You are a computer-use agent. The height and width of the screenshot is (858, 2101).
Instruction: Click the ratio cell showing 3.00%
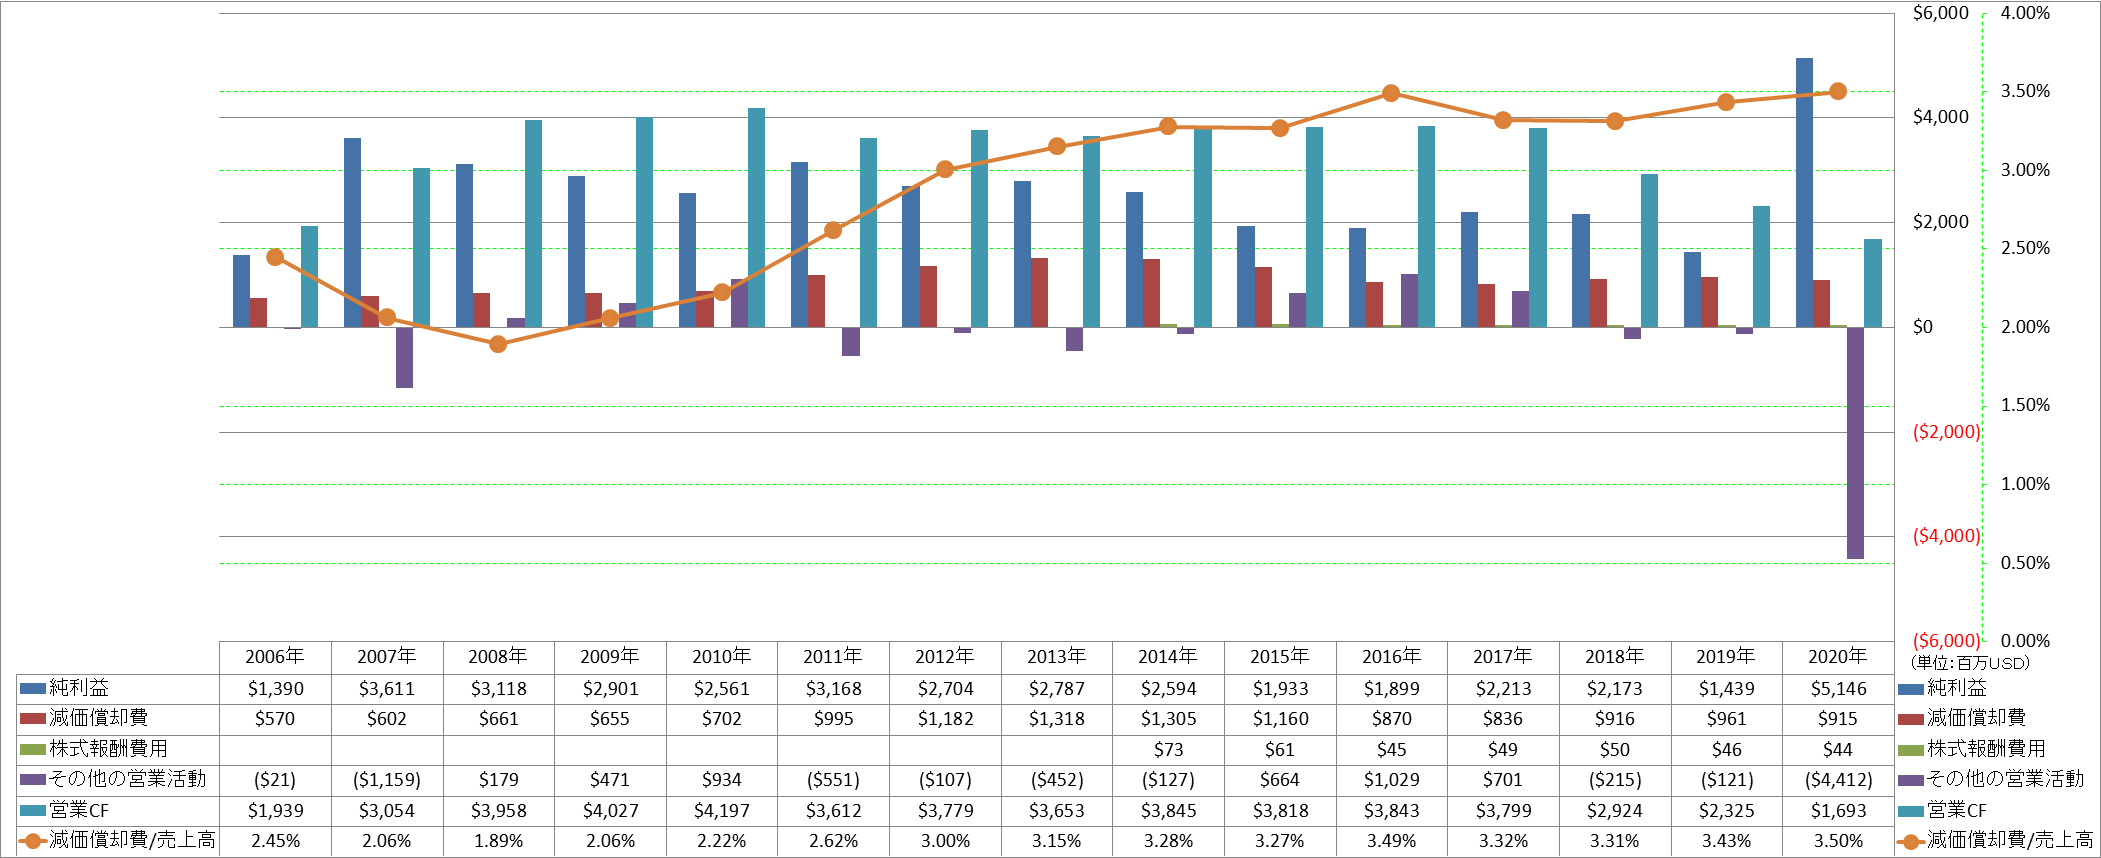point(945,841)
